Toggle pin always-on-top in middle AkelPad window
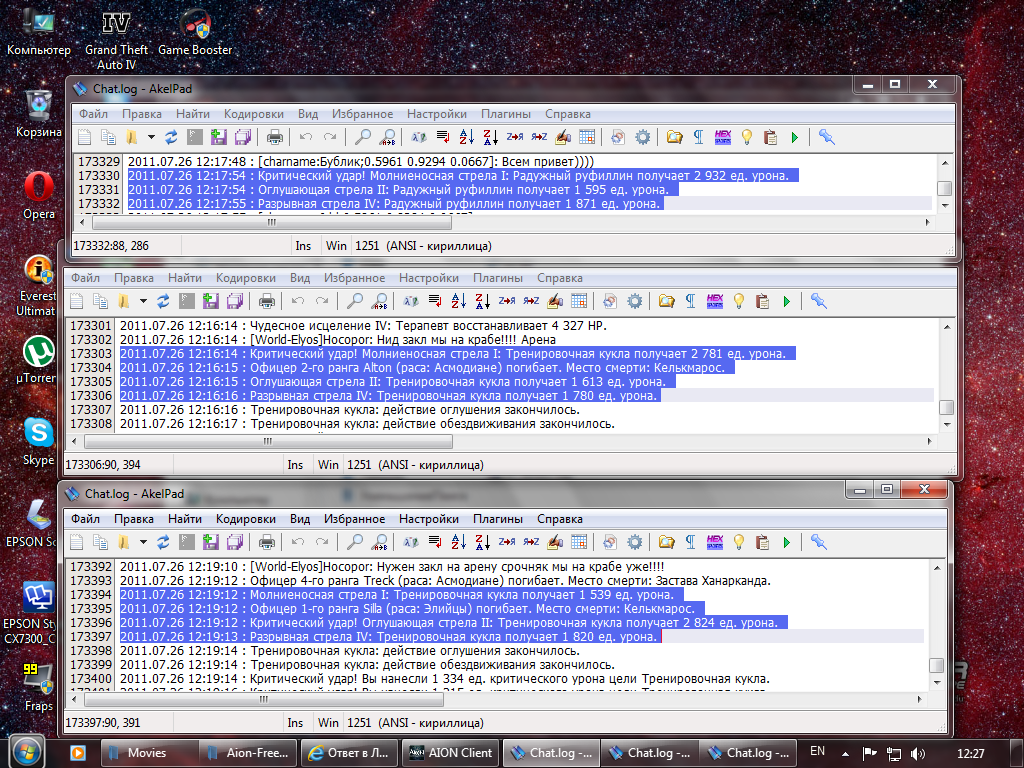The width and height of the screenshot is (1024, 768). (x=818, y=301)
